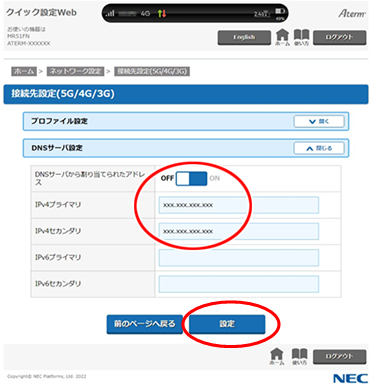Focus the IPv4セカンダリ input field
372x386 pixels.
[x=239, y=231]
